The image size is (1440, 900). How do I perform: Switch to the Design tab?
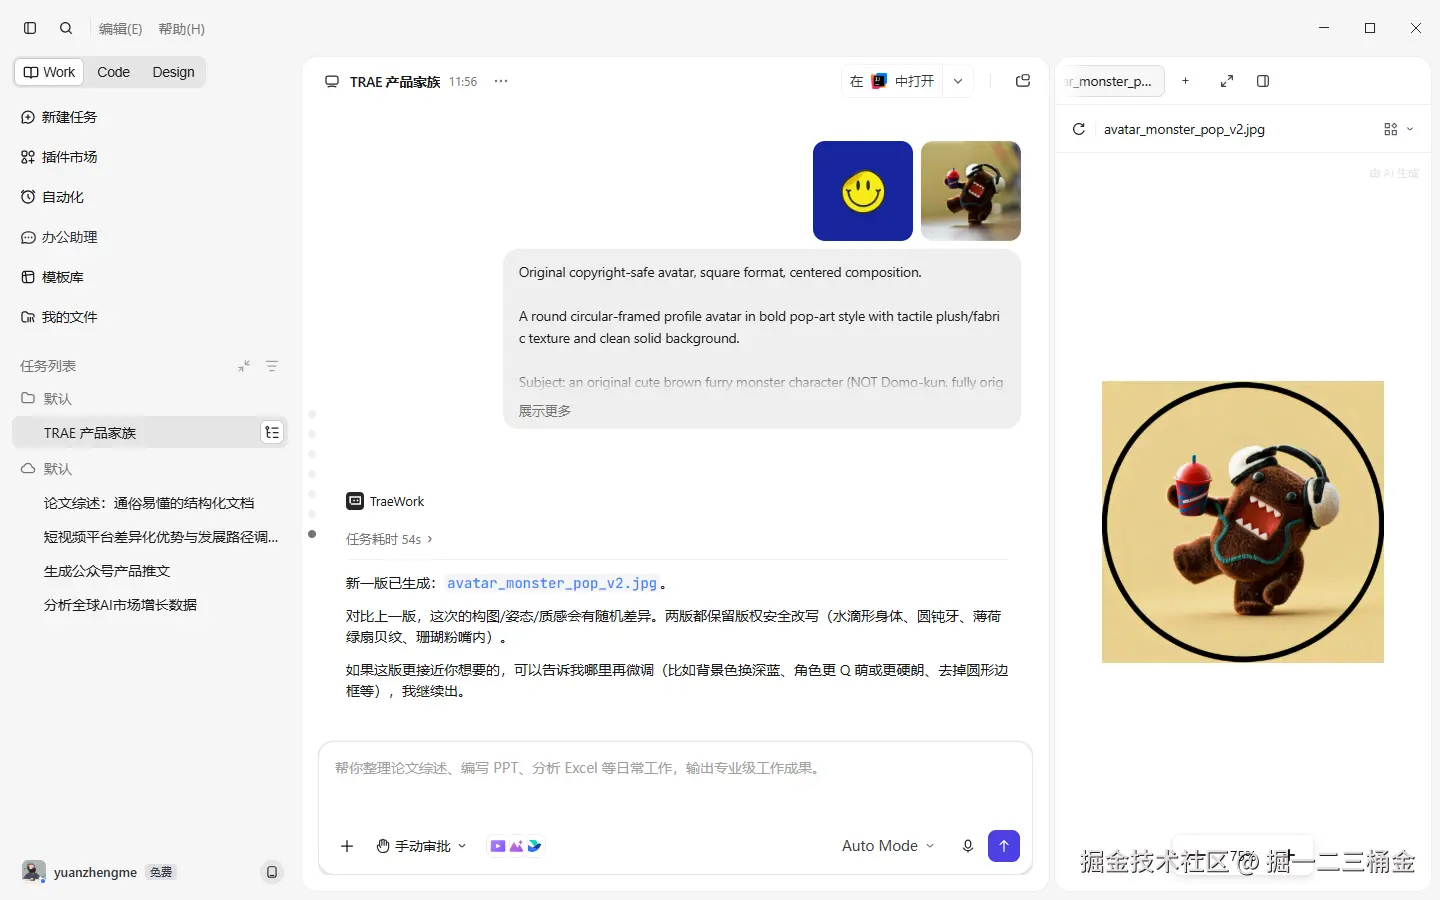point(173,72)
